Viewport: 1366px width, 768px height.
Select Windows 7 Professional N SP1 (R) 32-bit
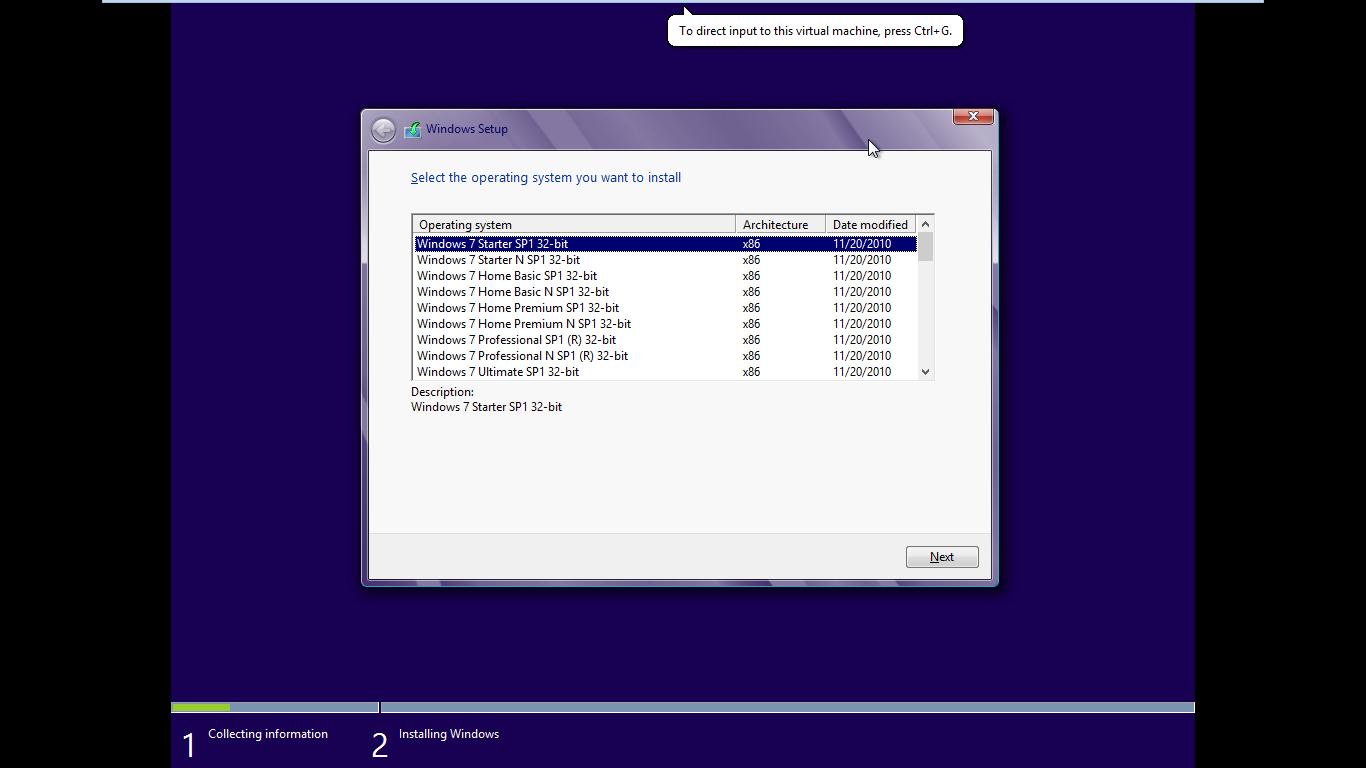pyautogui.click(x=665, y=356)
